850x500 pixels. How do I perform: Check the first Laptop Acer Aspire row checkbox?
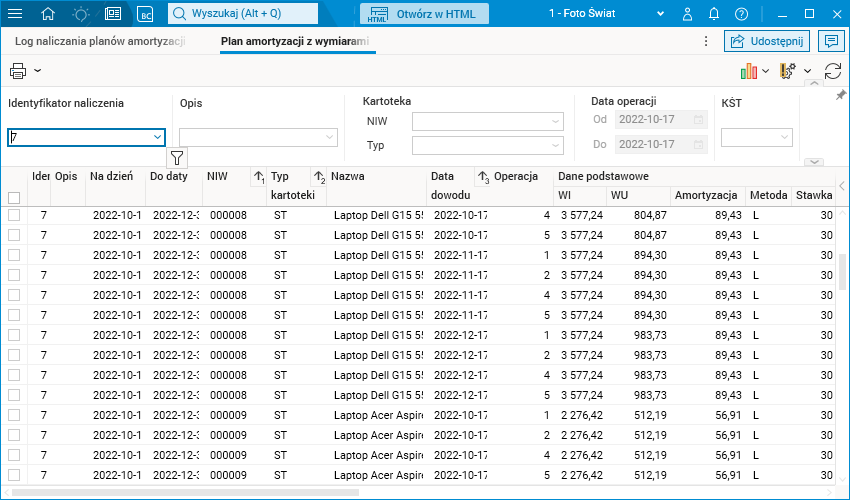point(14,415)
